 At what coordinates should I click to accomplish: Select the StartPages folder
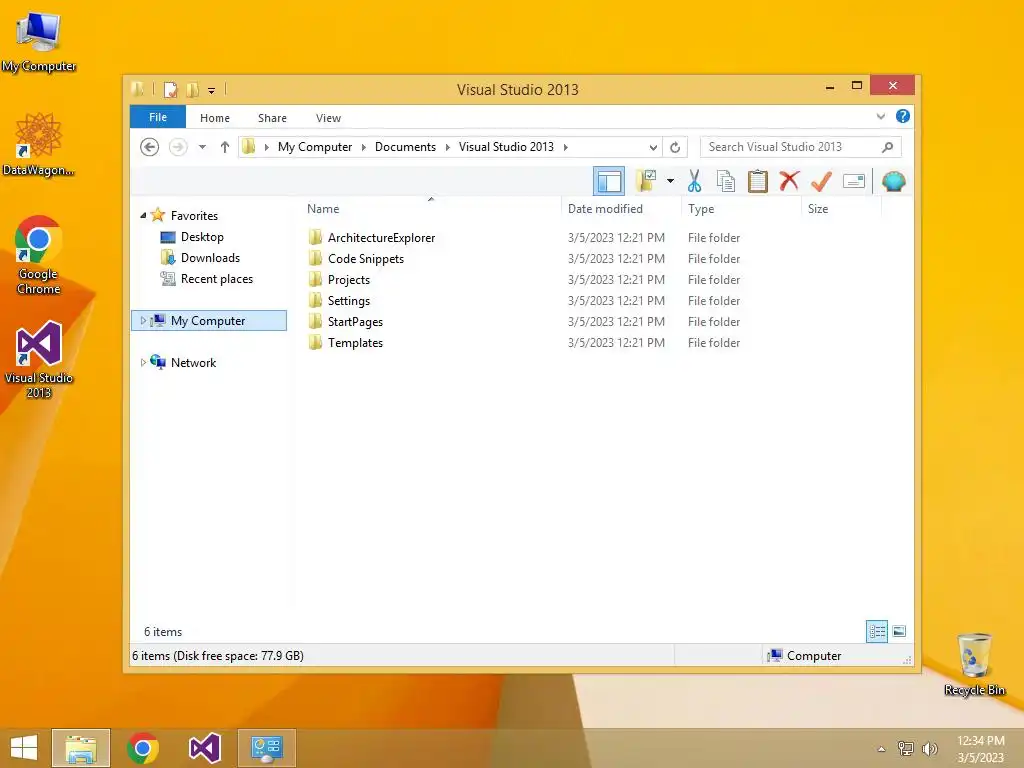coord(355,321)
